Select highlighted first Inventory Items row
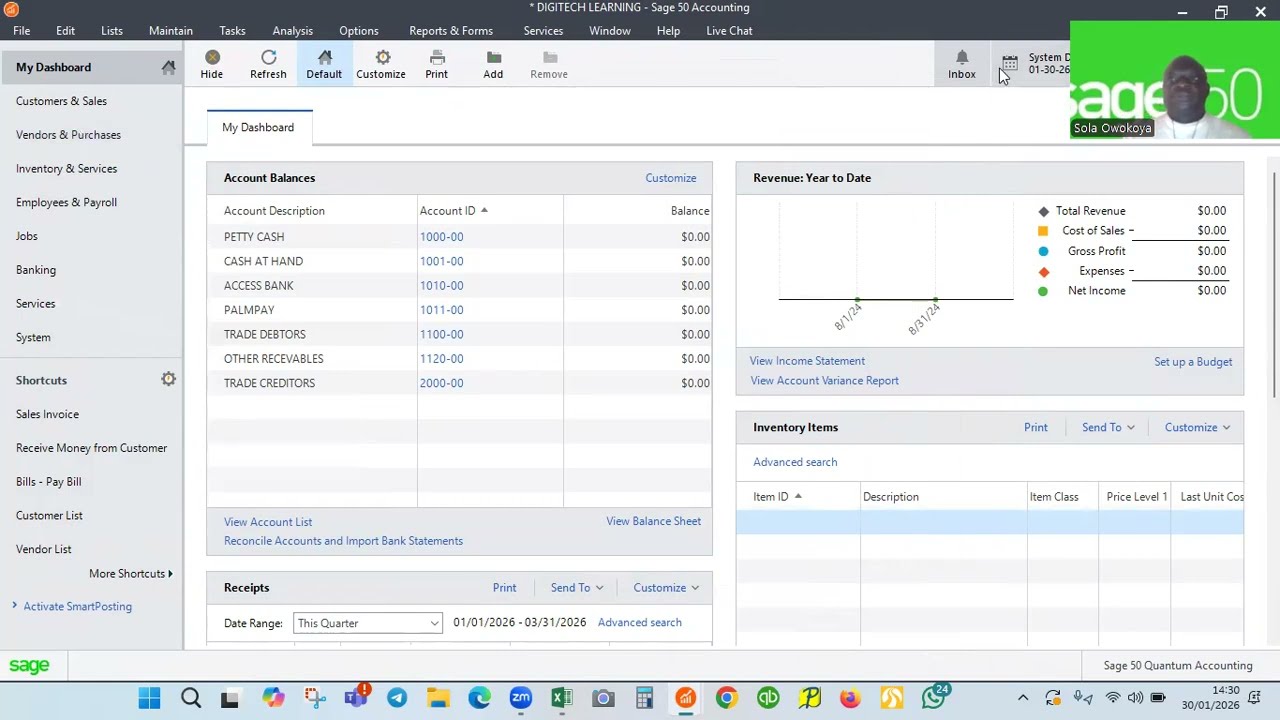Viewport: 1280px width, 720px height. click(990, 521)
